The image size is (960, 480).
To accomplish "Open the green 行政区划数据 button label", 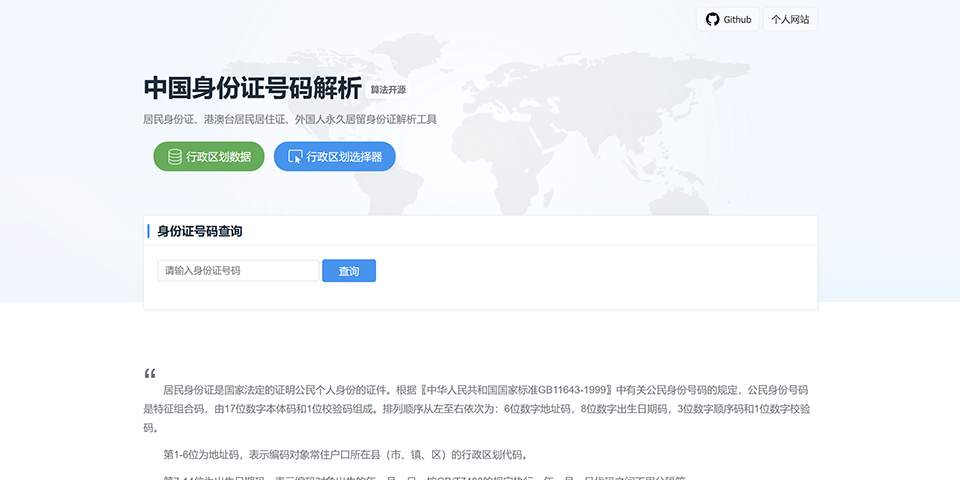I will pos(218,157).
